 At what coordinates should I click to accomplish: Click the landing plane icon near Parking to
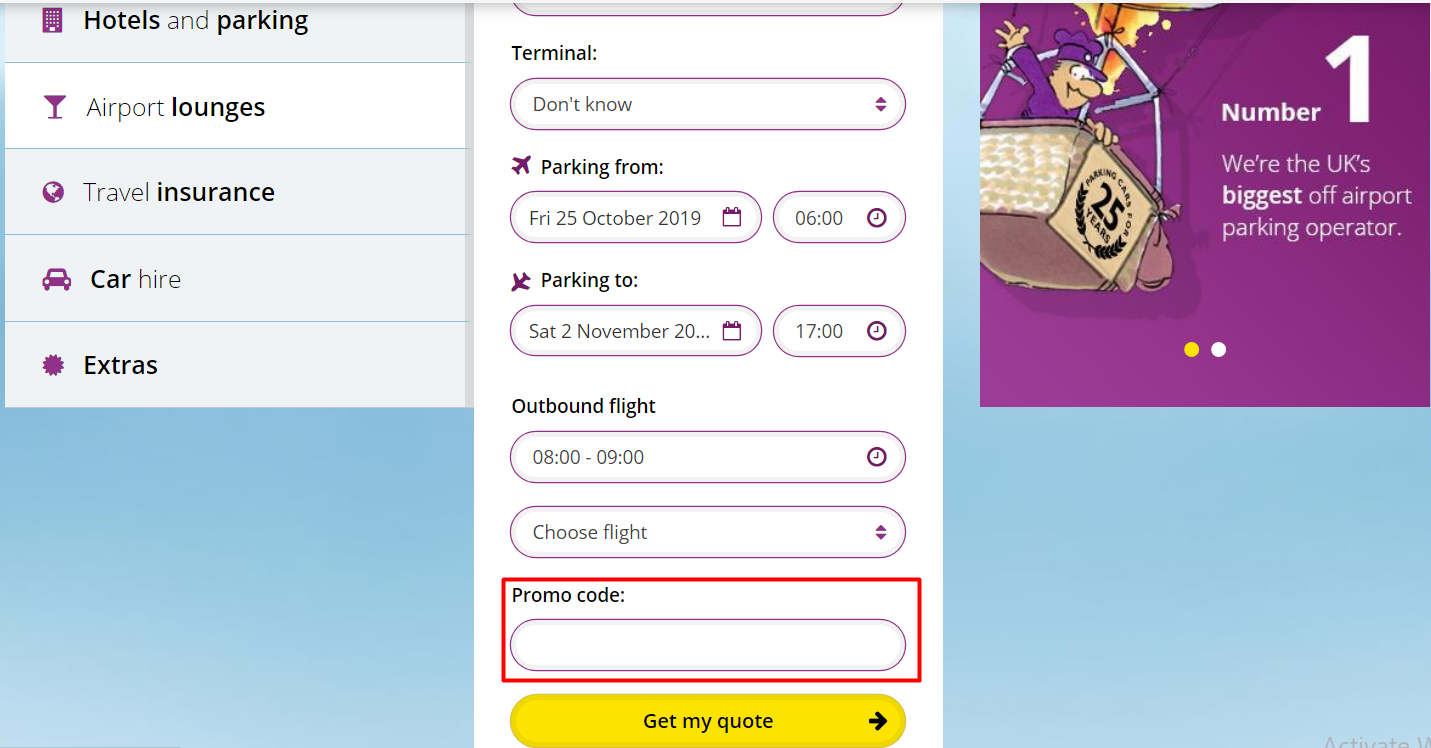tap(521, 280)
